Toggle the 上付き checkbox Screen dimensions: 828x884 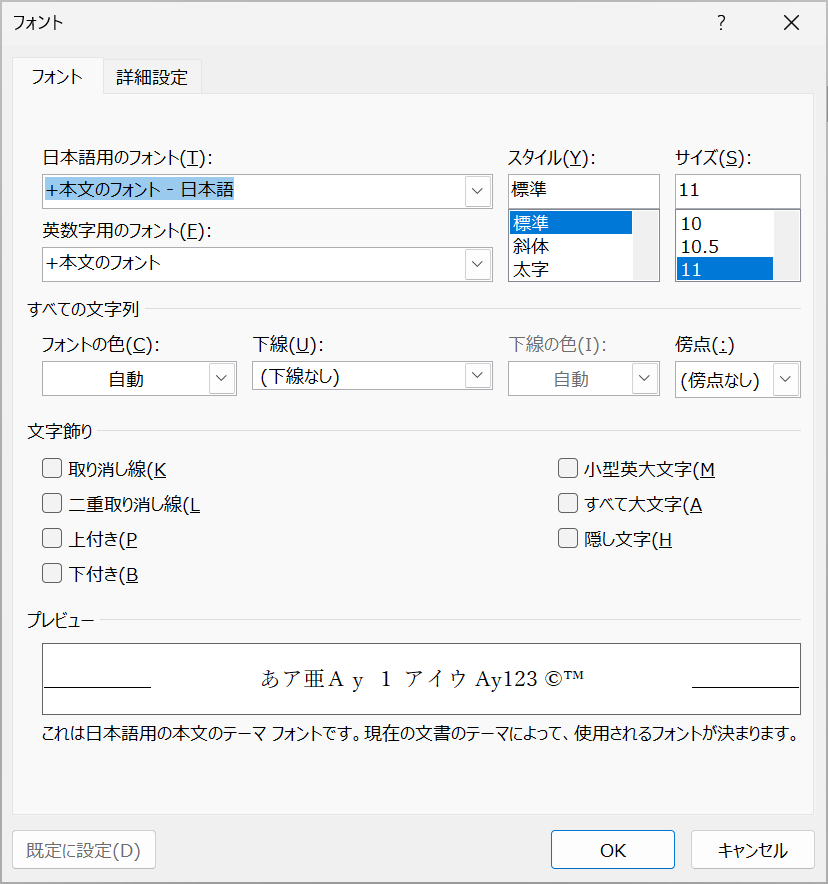click(x=52, y=538)
